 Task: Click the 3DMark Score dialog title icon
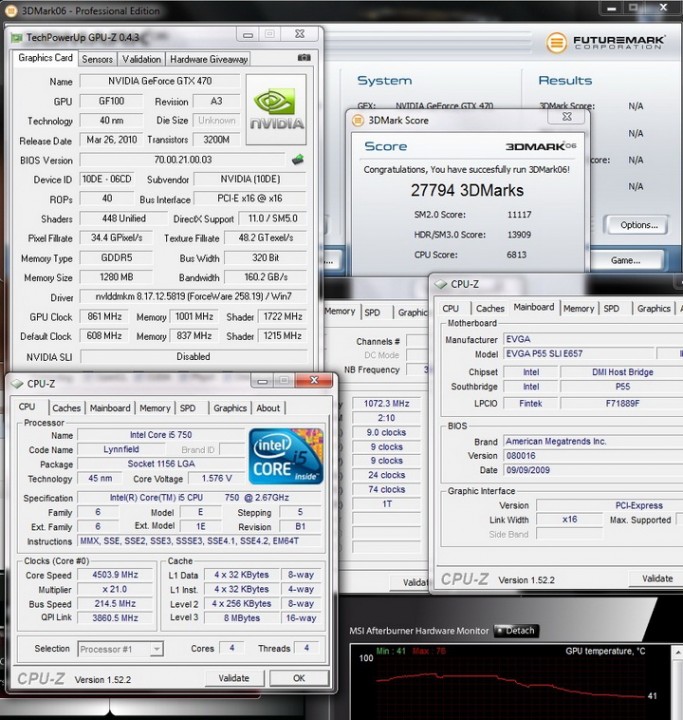358,120
